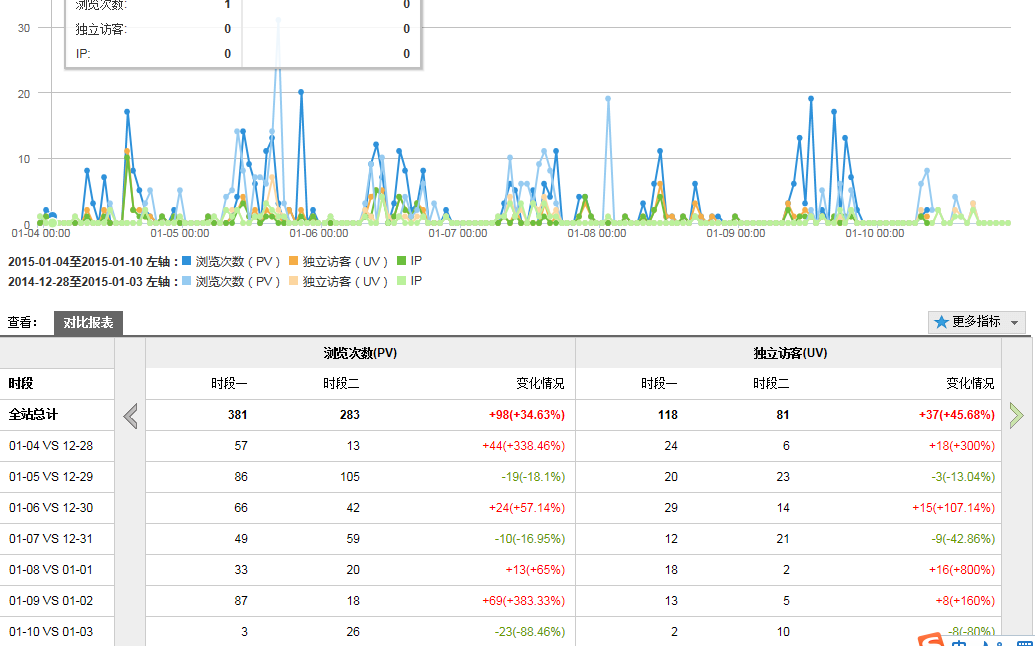The image size is (1035, 646).
Task: Show next metric columns with right arrow
Action: pos(1017,415)
